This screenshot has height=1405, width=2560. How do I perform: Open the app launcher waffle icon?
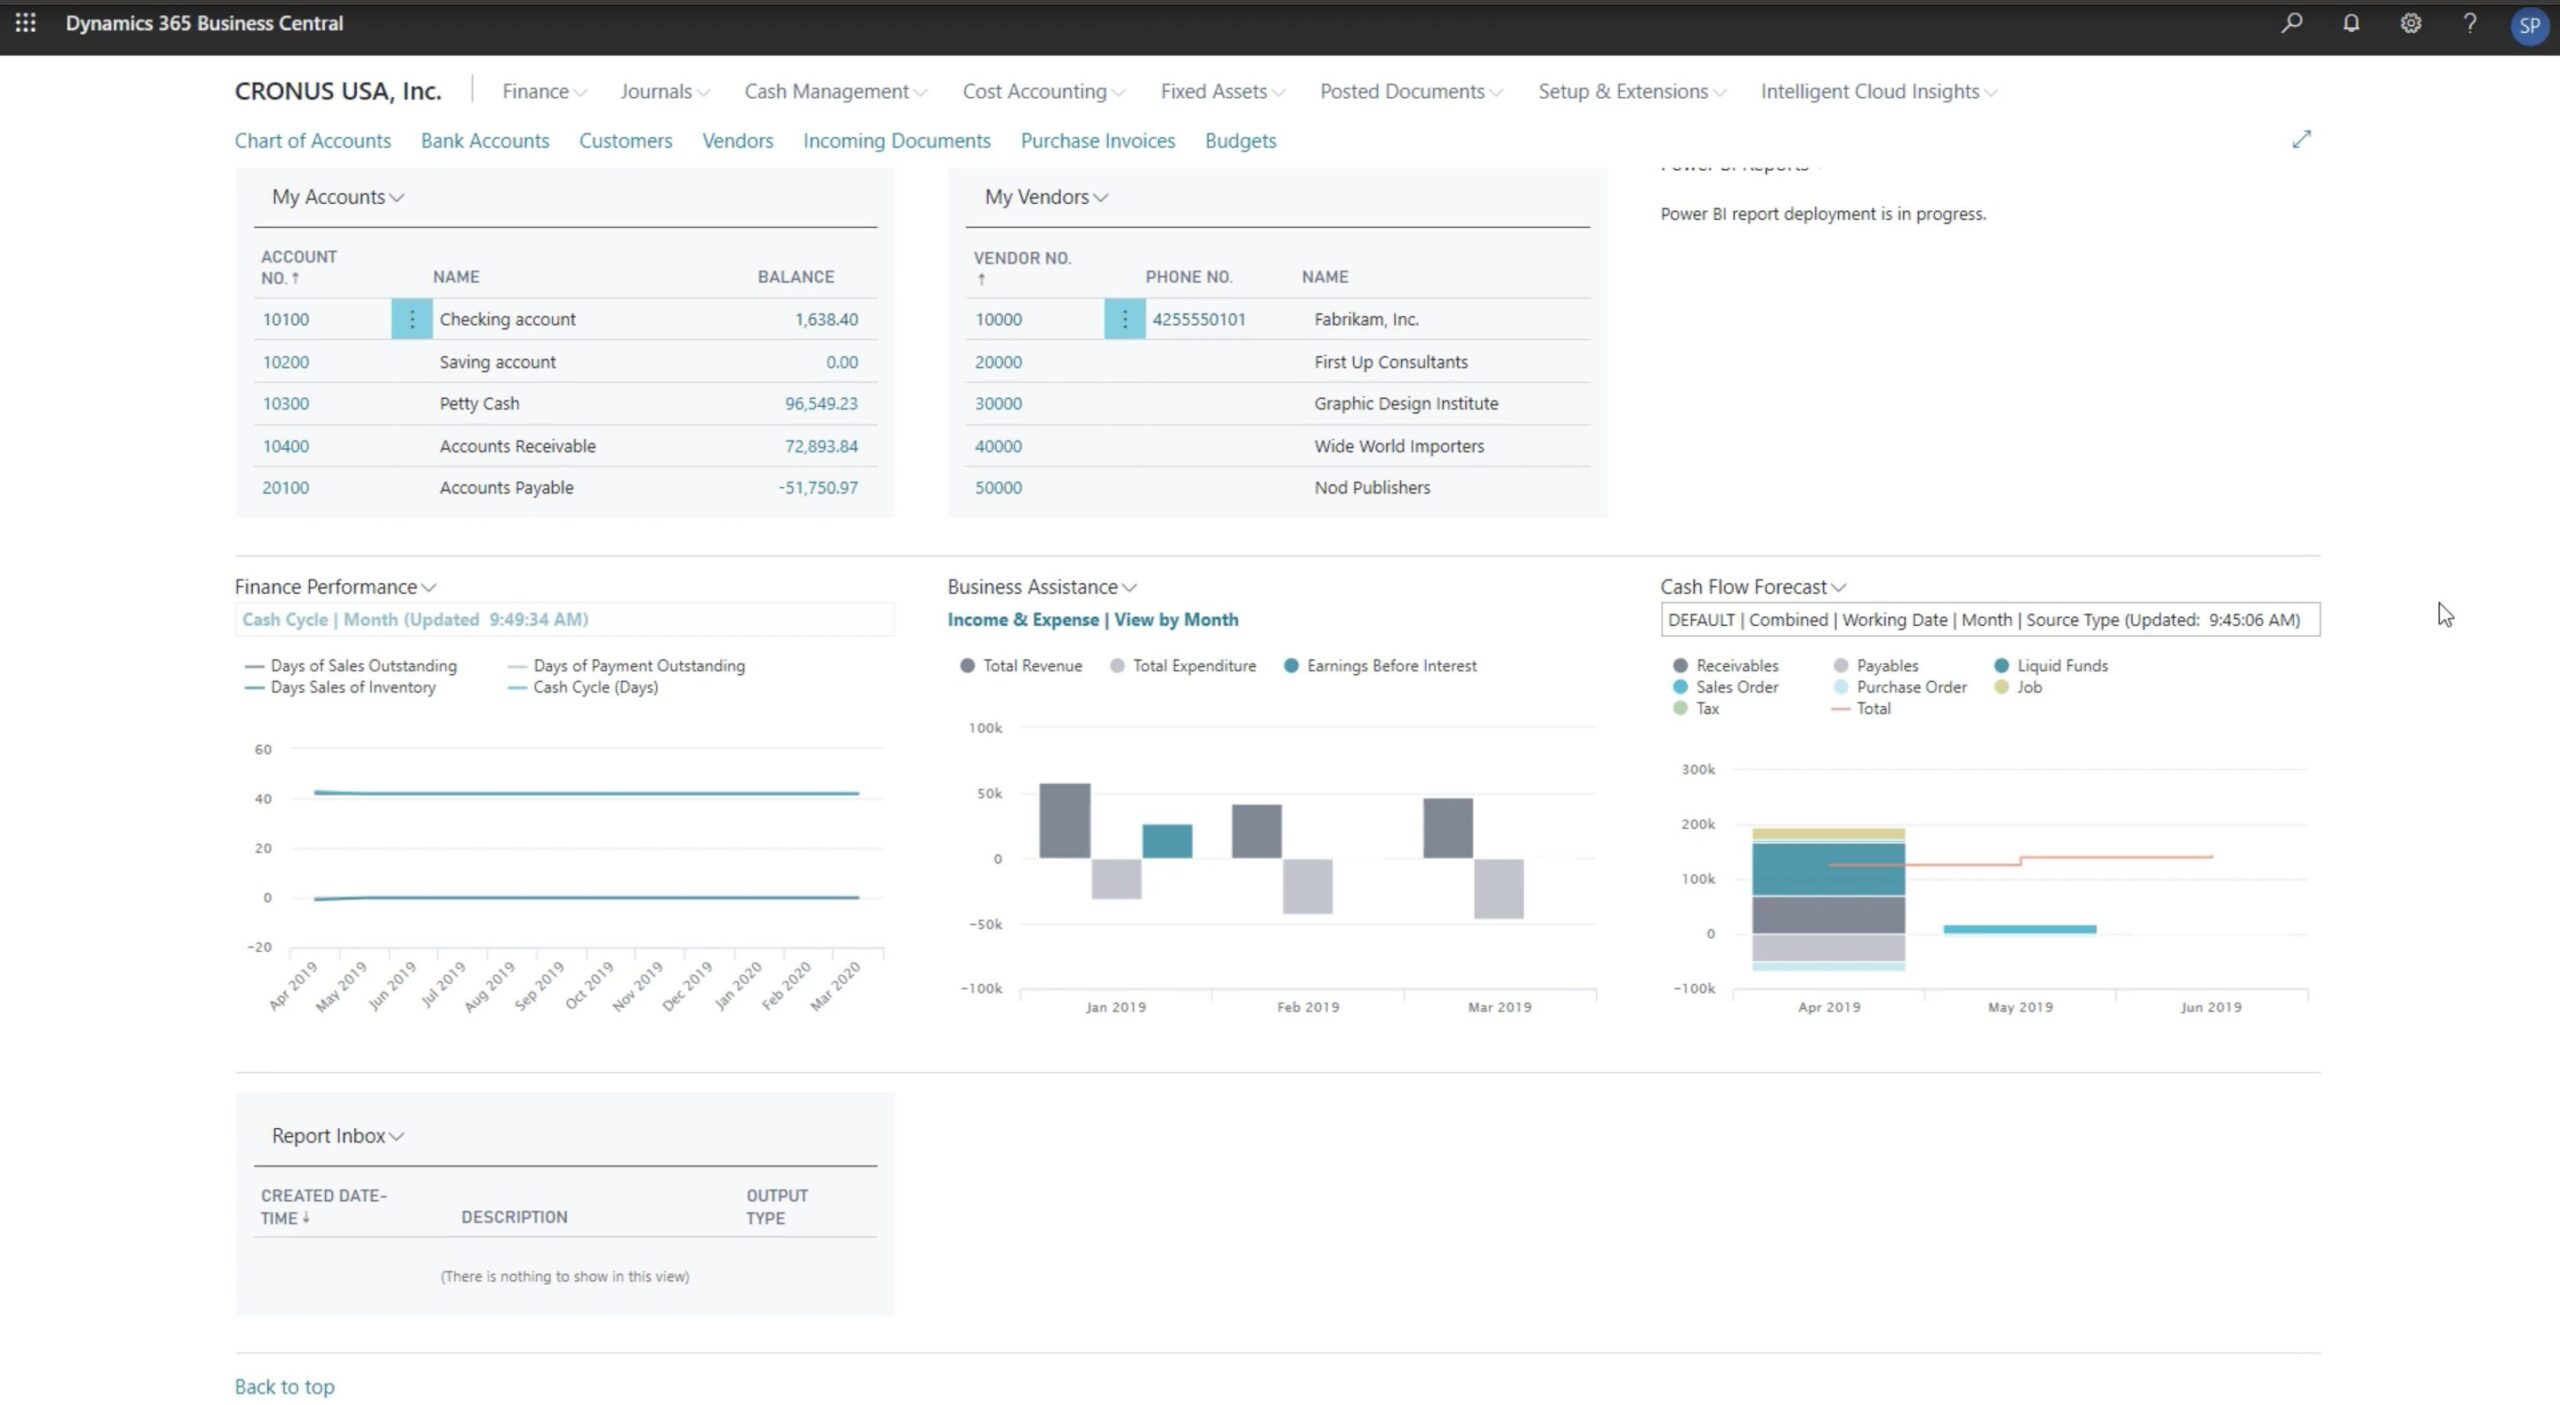(x=26, y=22)
